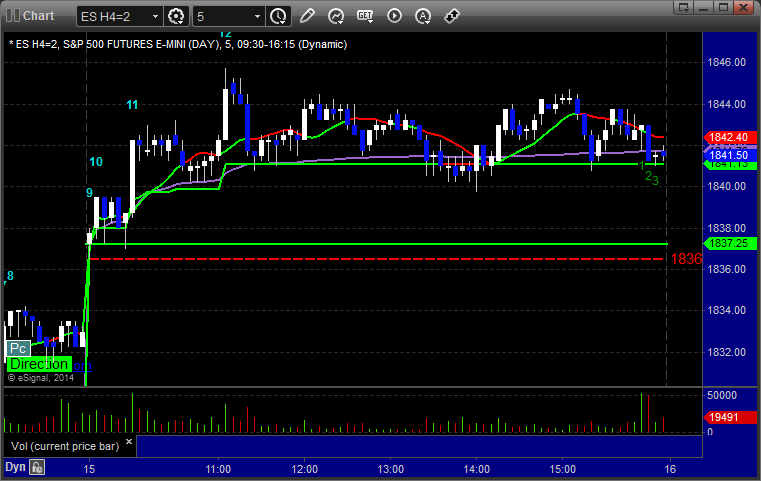761x481 pixels.
Task: Click the symbol link icon
Action: pos(452,16)
